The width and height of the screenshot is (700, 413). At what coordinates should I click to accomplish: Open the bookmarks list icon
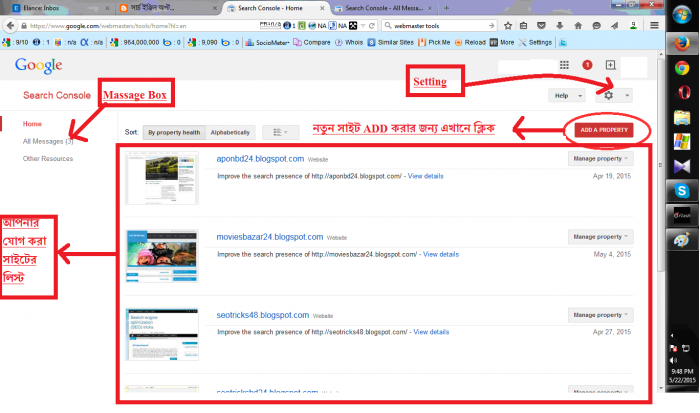point(524,25)
